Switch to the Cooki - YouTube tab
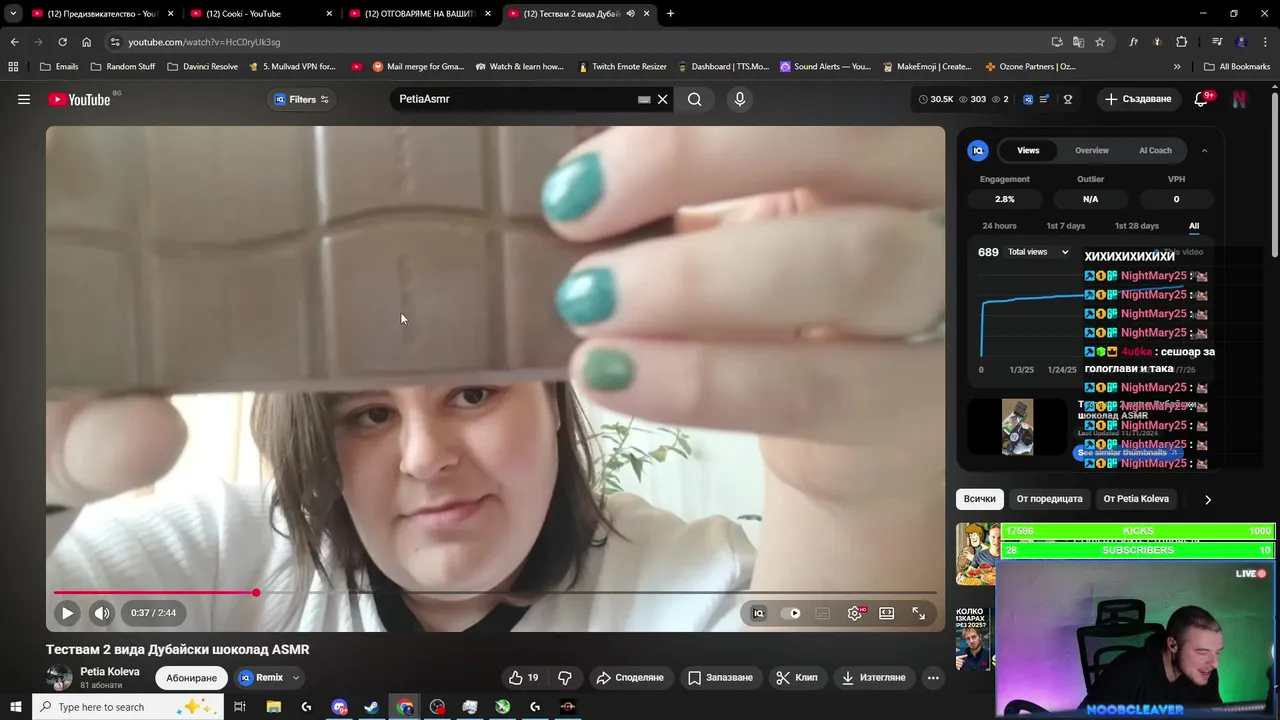Screen dimensions: 1280x720 tap(260, 14)
